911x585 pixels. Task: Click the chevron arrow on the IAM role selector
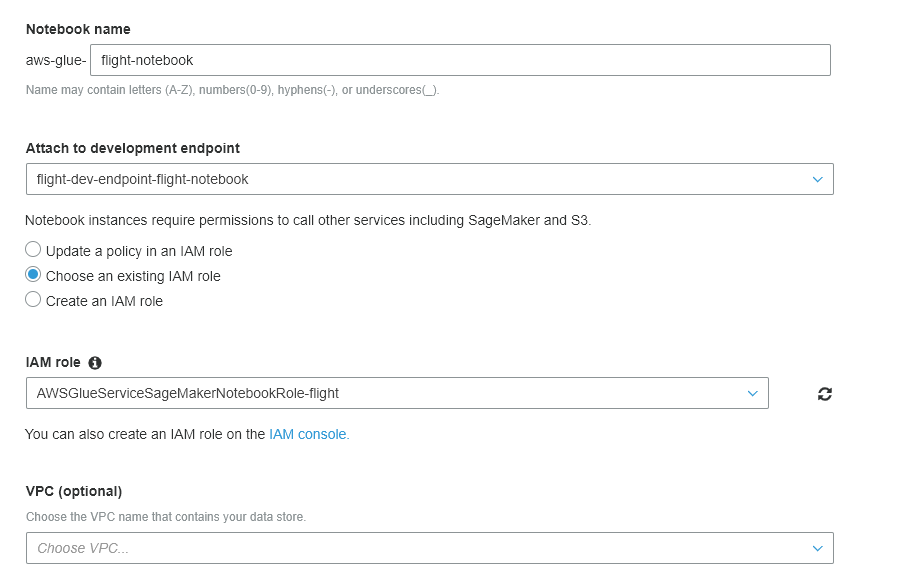(x=753, y=393)
